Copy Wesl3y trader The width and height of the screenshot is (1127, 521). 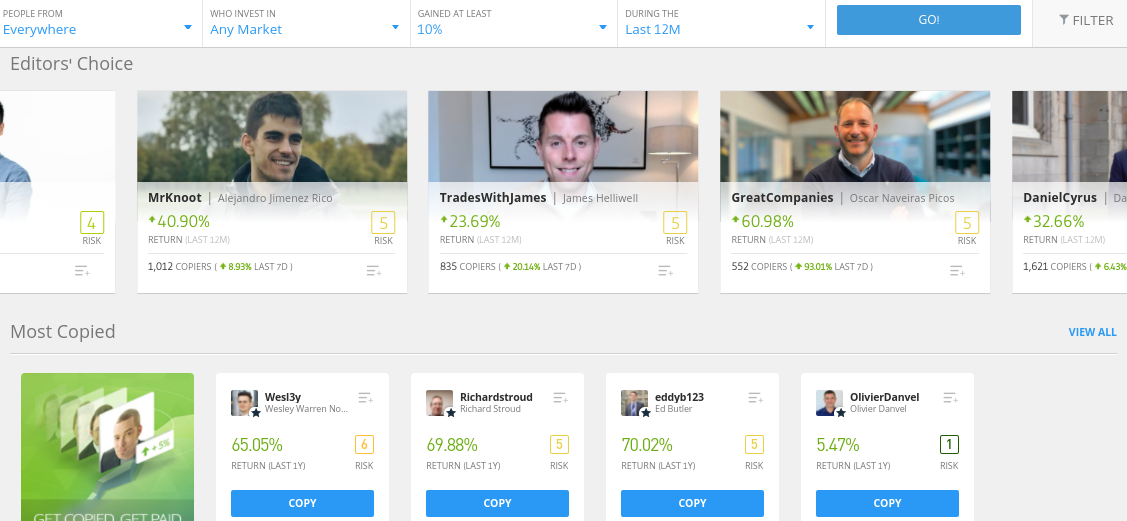click(x=302, y=503)
